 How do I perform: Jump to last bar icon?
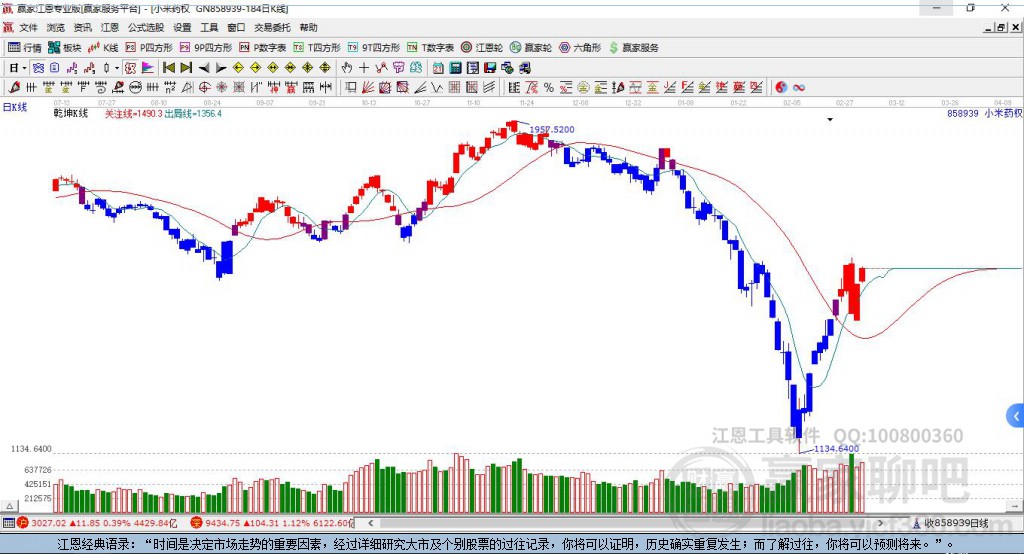pos(186,68)
